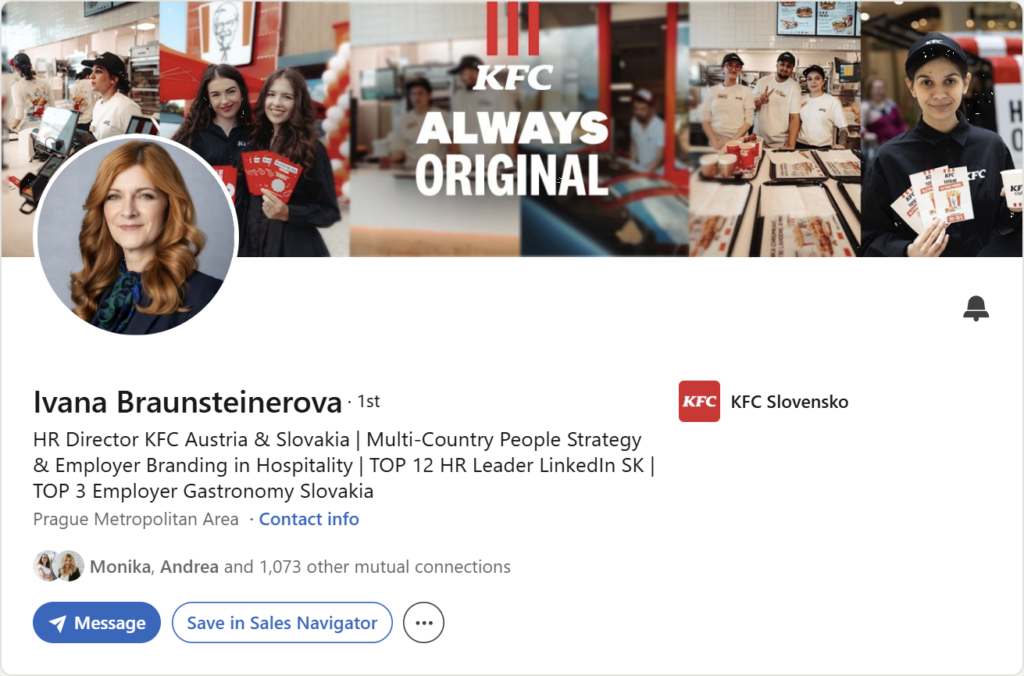Click the KFC Always Original banner image
This screenshot has height=676, width=1024.
(512, 129)
